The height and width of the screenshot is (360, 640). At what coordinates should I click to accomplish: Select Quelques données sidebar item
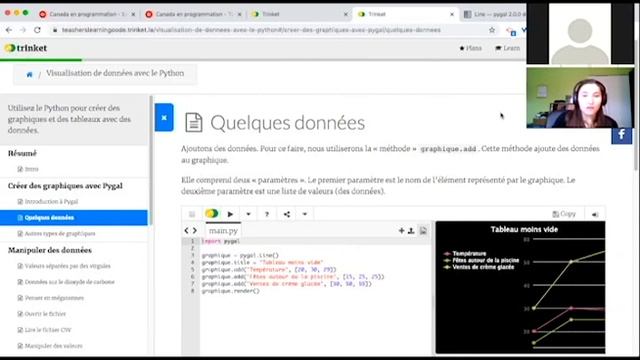coord(74,218)
